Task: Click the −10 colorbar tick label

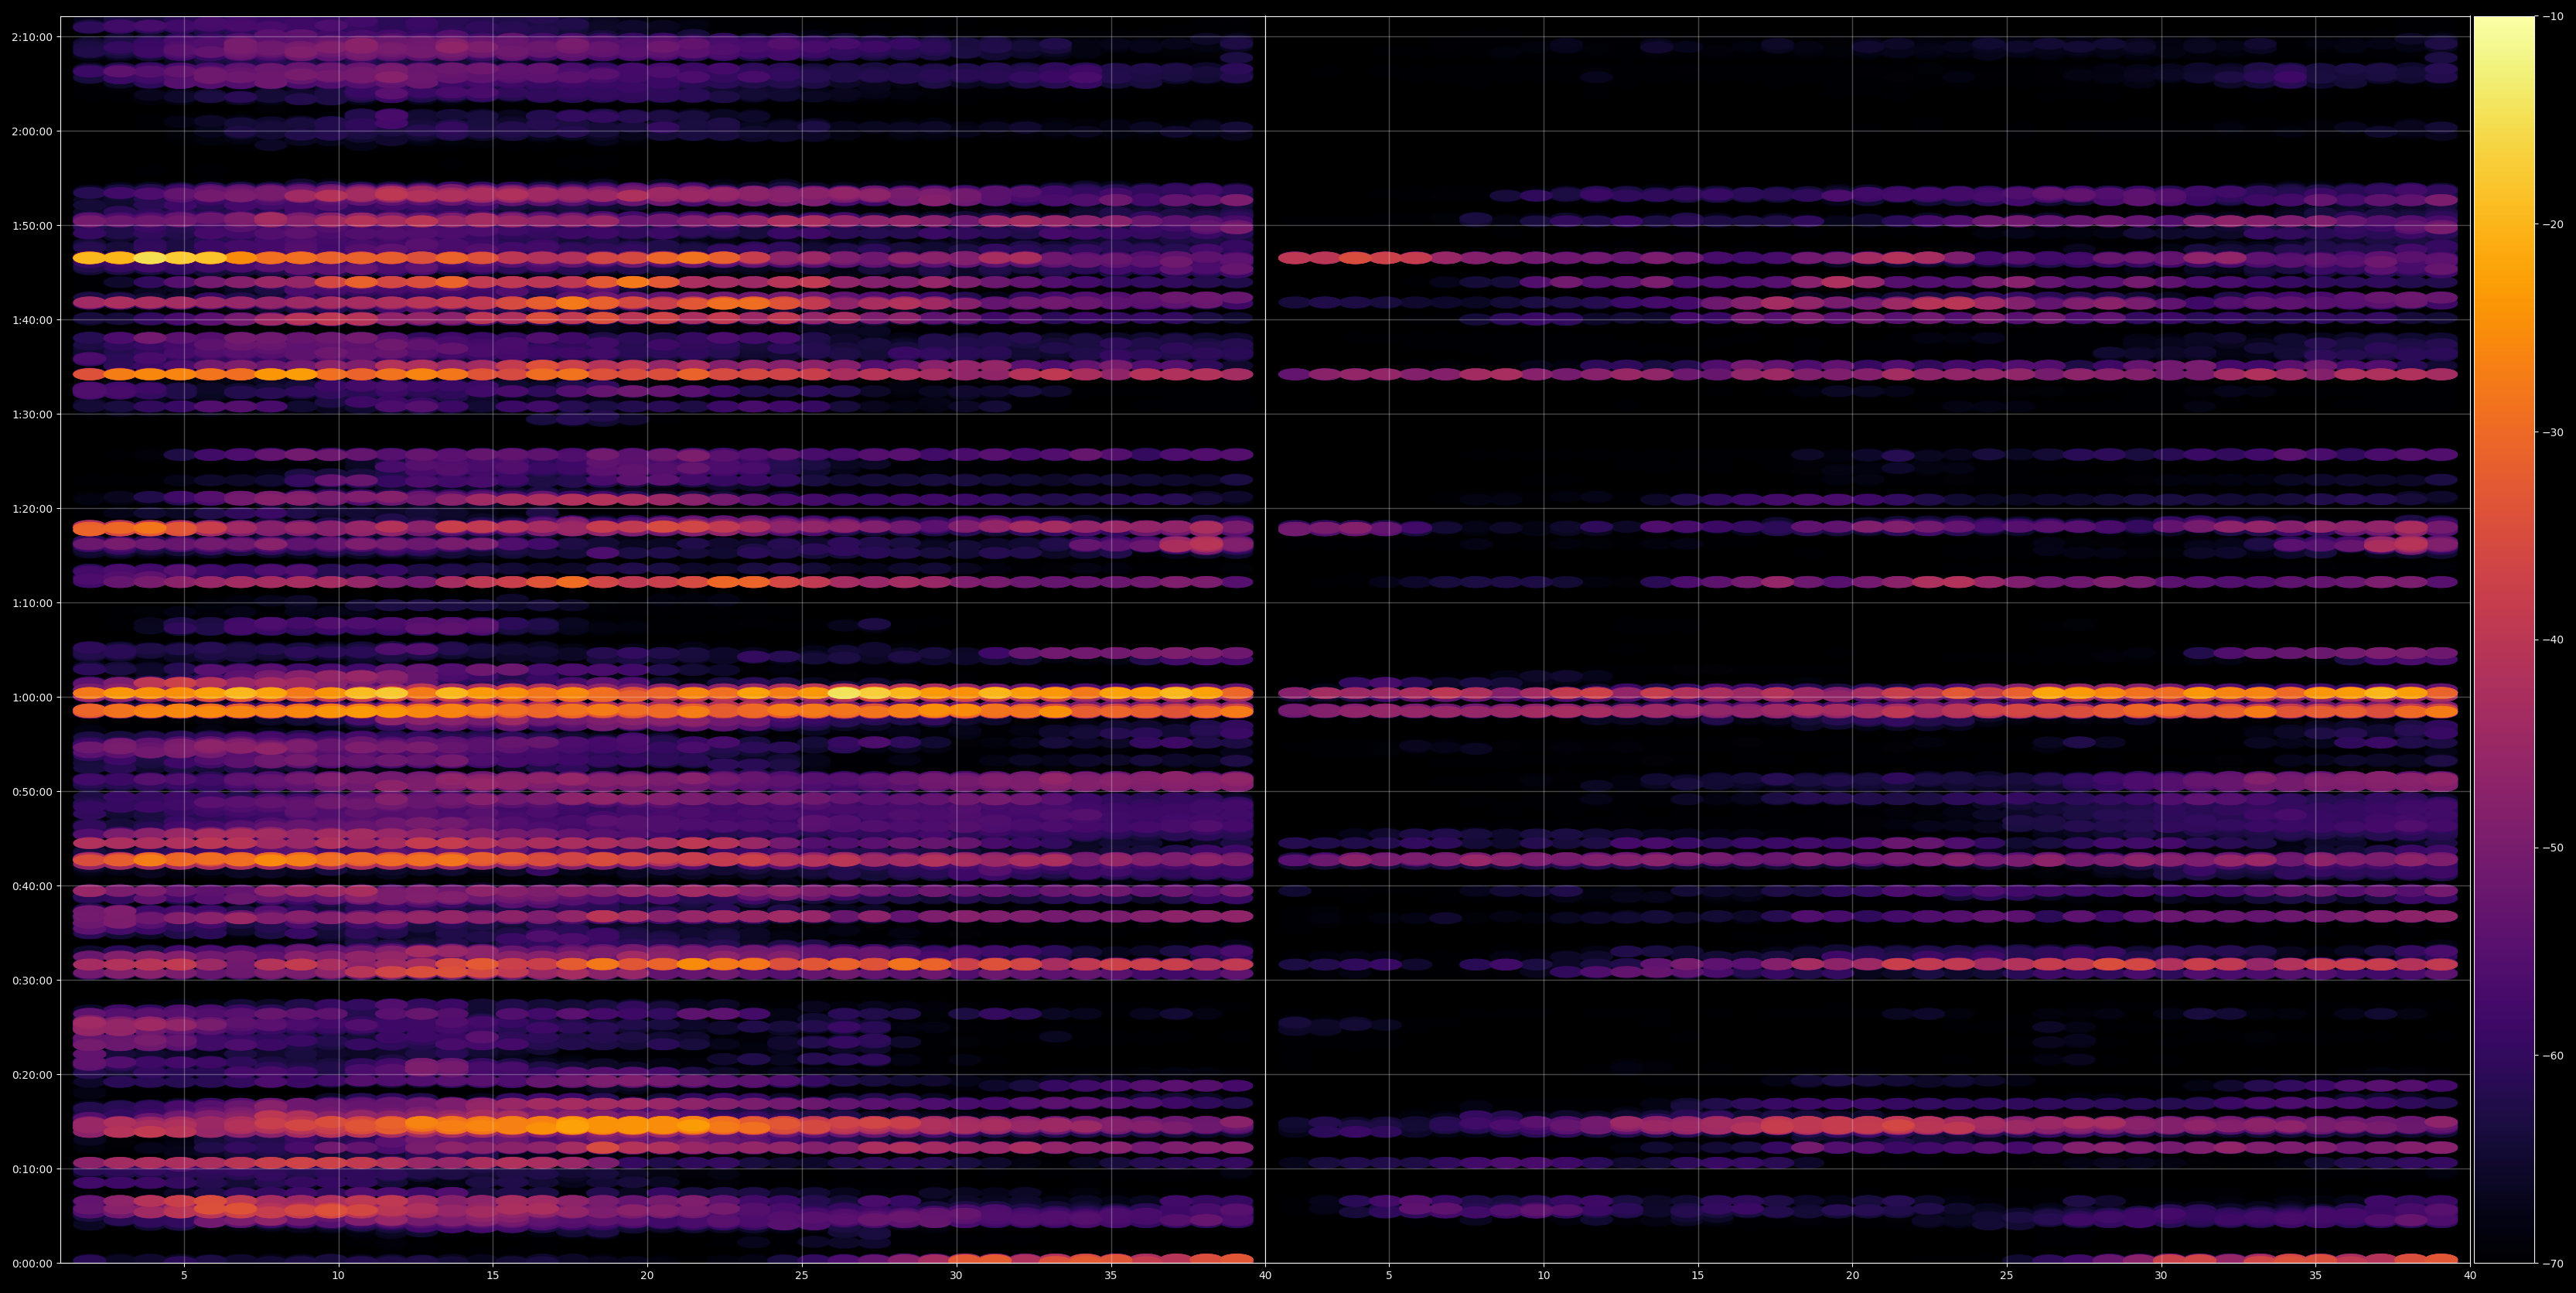Action: [2553, 17]
